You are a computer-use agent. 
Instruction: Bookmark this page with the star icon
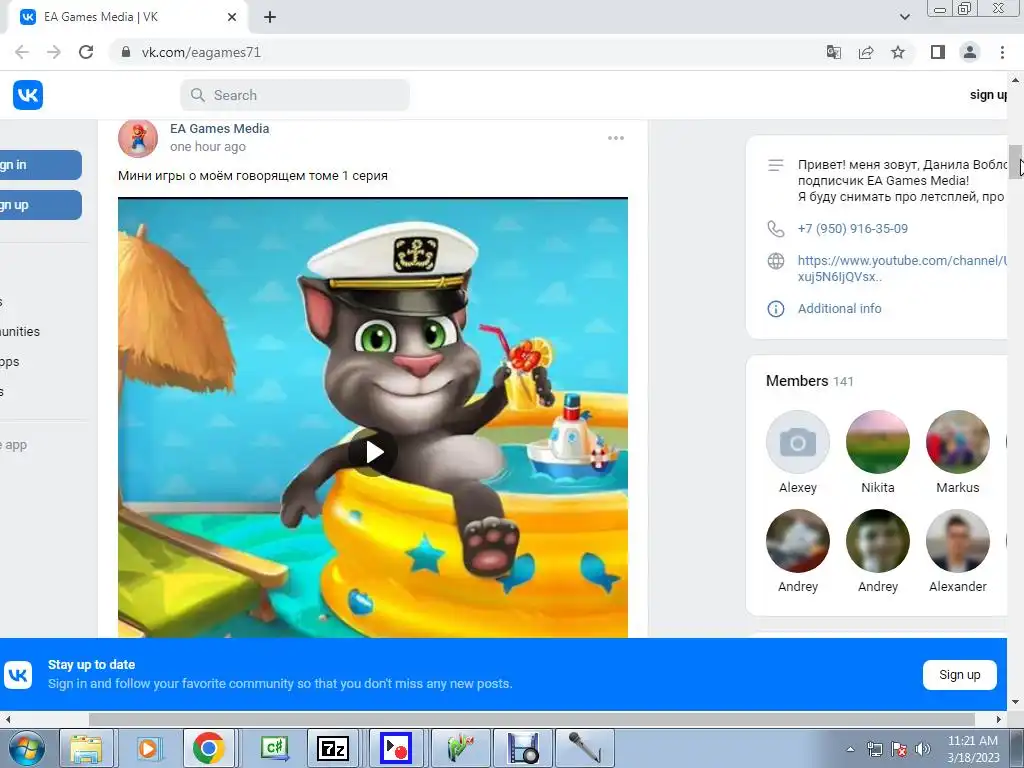898,52
